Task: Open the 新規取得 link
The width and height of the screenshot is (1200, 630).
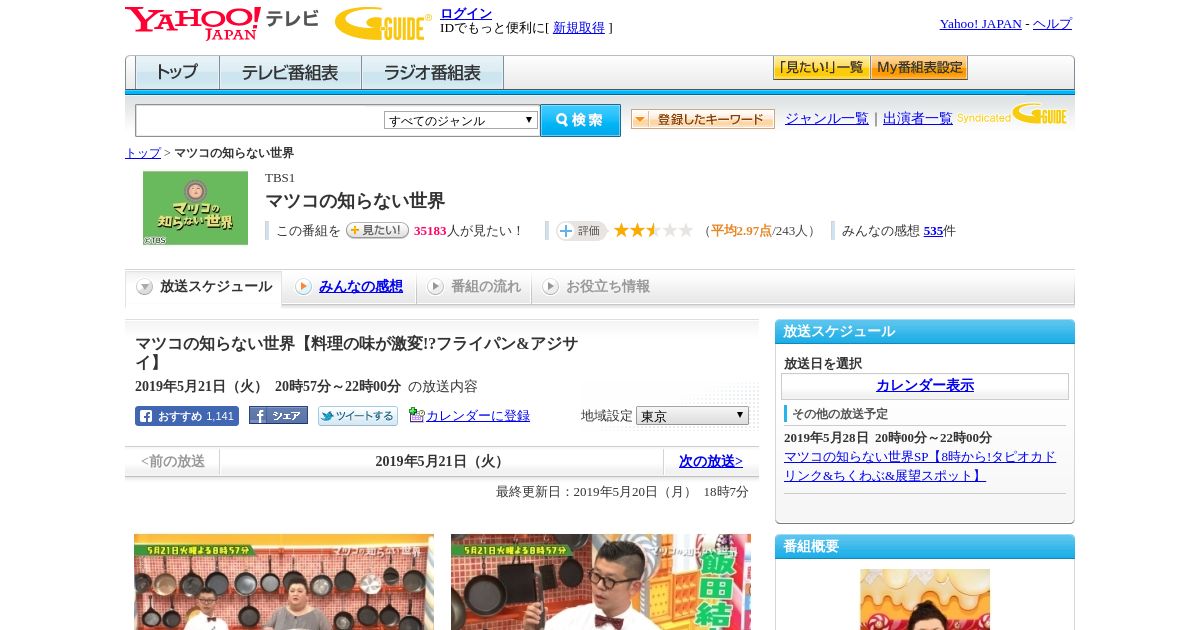Action: [579, 28]
